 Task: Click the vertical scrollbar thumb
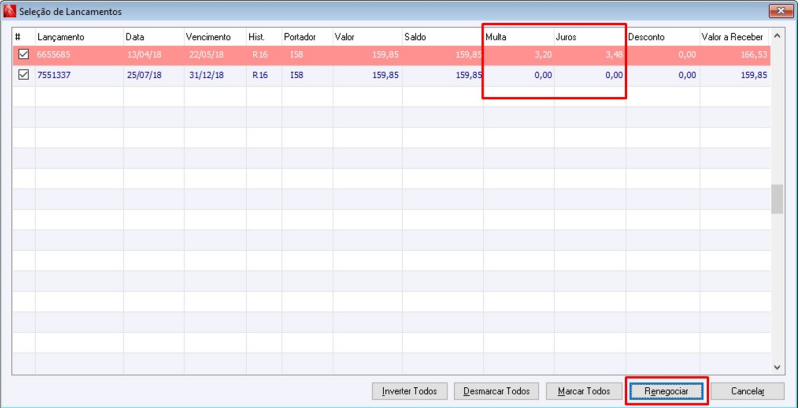777,199
